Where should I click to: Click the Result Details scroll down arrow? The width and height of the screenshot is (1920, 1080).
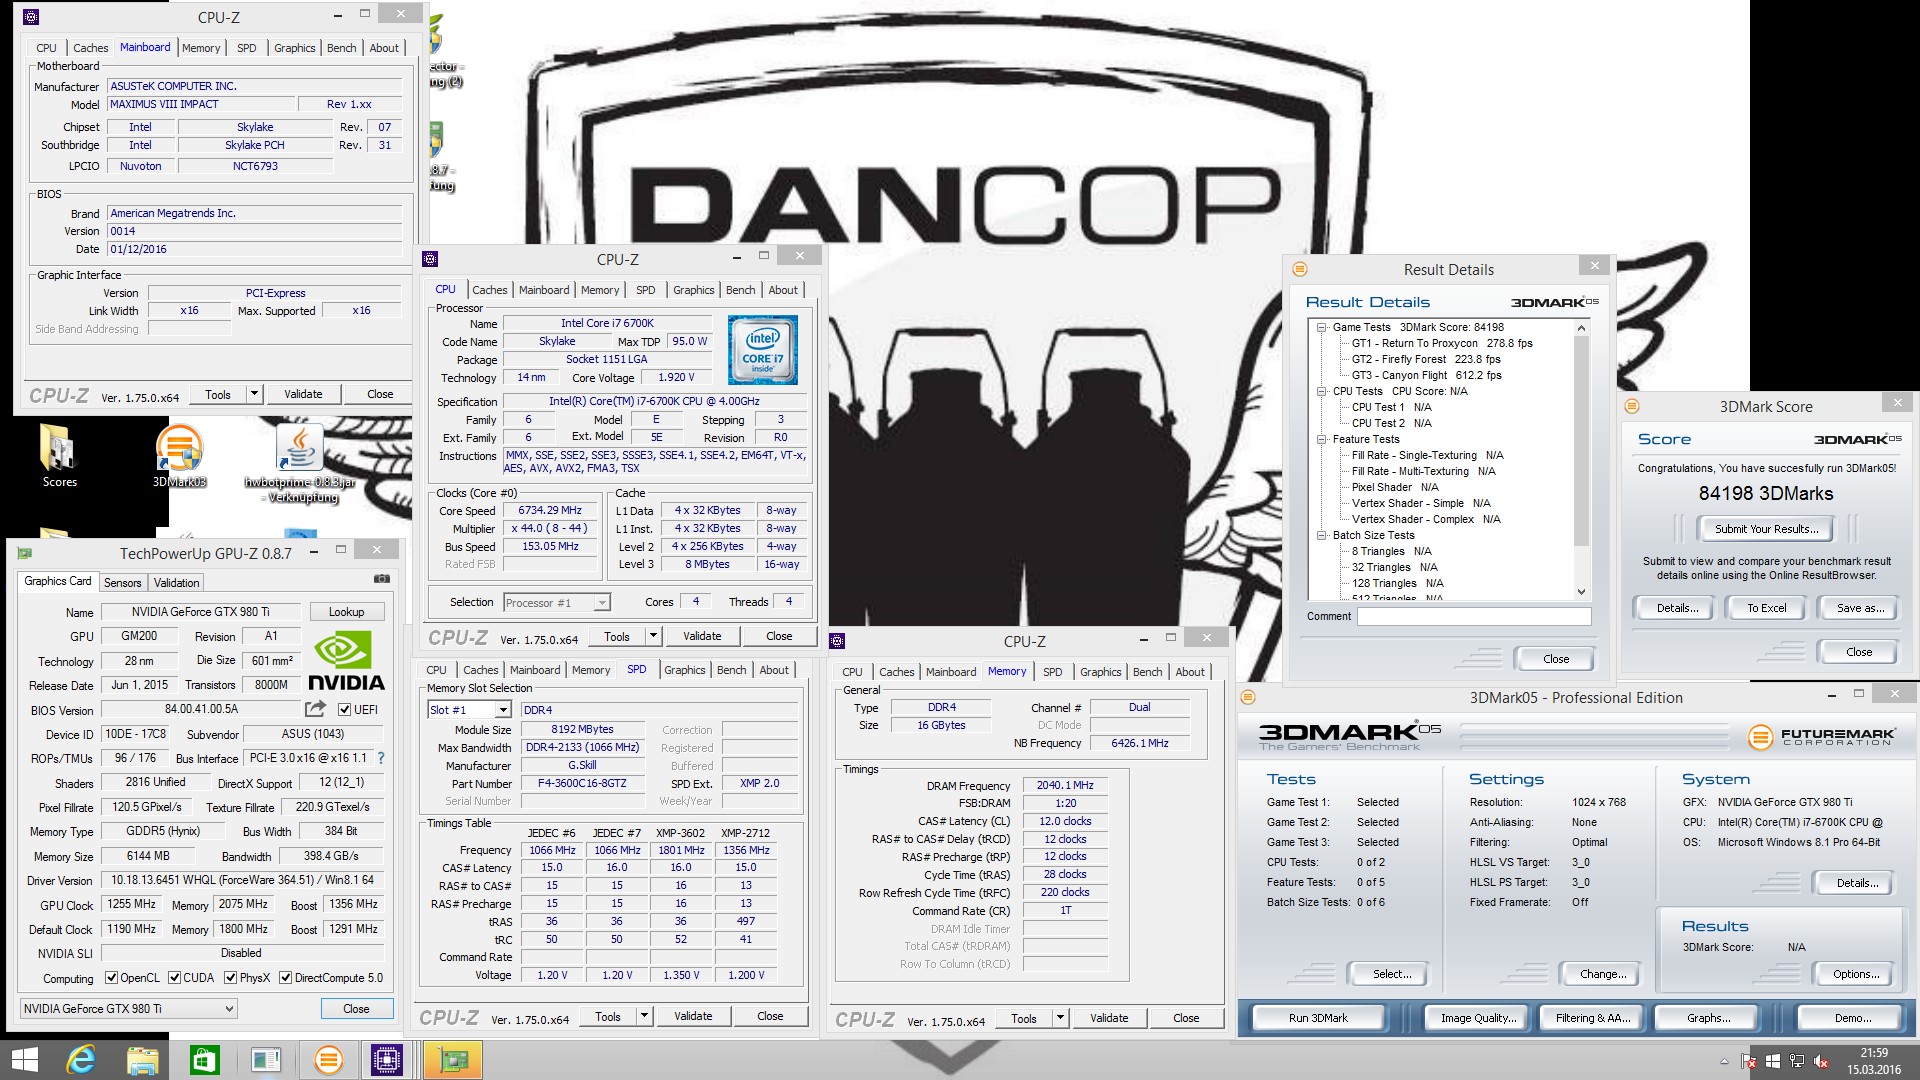click(x=1581, y=592)
